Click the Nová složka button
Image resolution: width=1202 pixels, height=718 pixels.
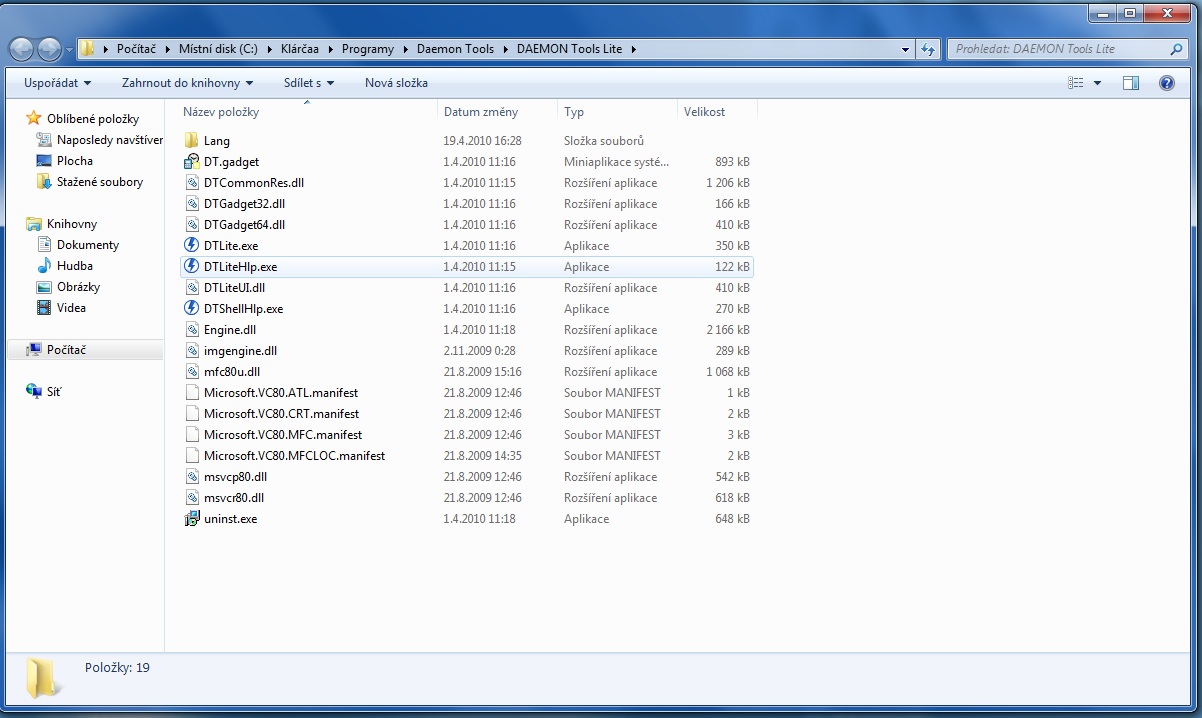pyautogui.click(x=396, y=83)
